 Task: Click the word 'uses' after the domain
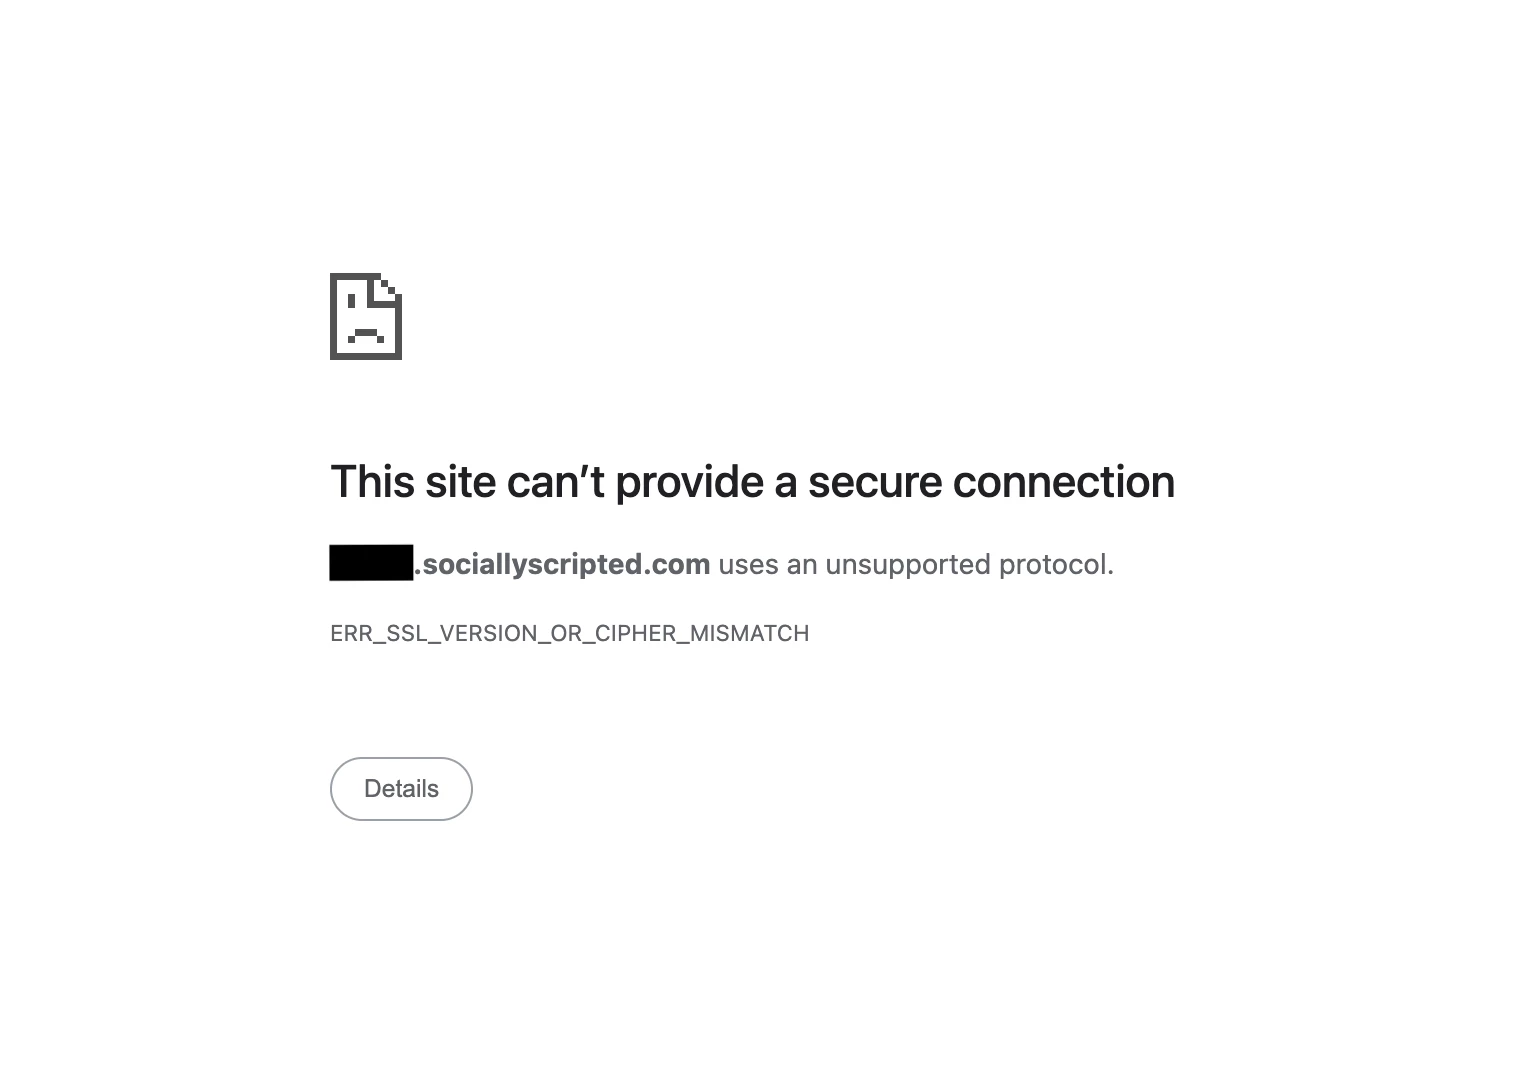tap(748, 565)
